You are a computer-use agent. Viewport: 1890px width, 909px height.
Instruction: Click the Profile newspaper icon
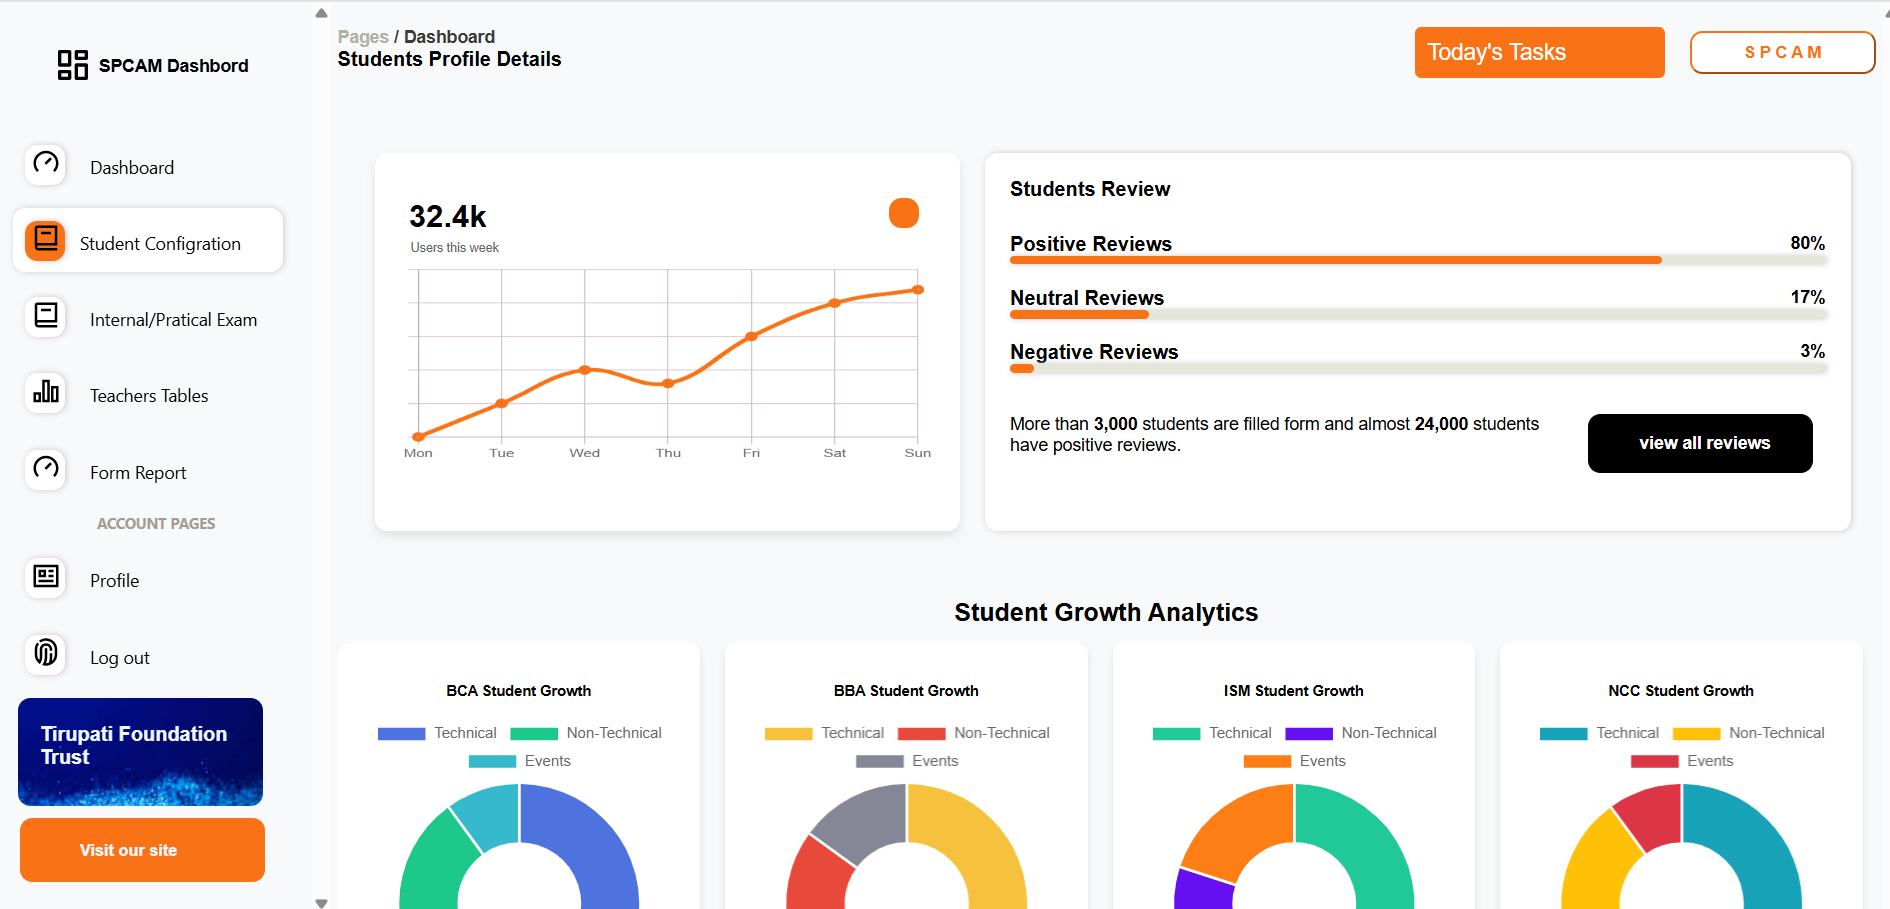coord(46,577)
